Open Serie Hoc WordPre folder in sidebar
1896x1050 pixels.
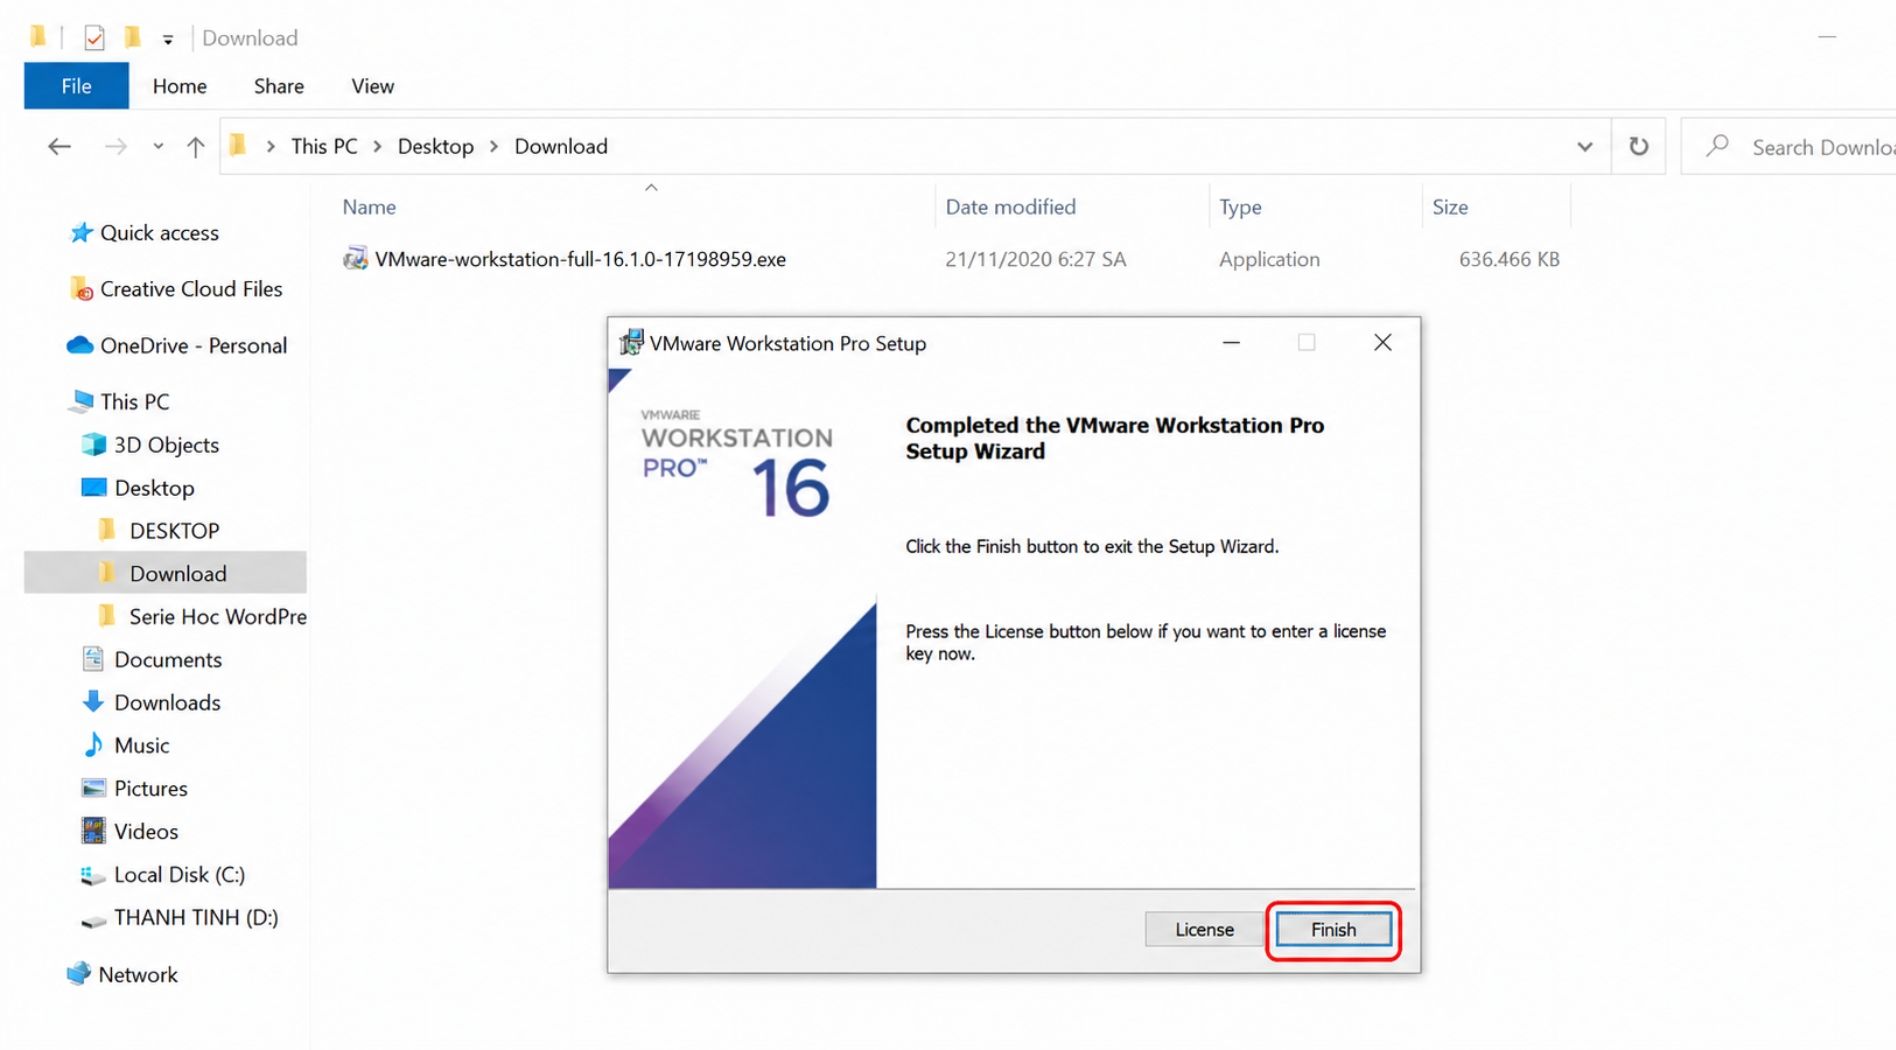[x=217, y=617]
